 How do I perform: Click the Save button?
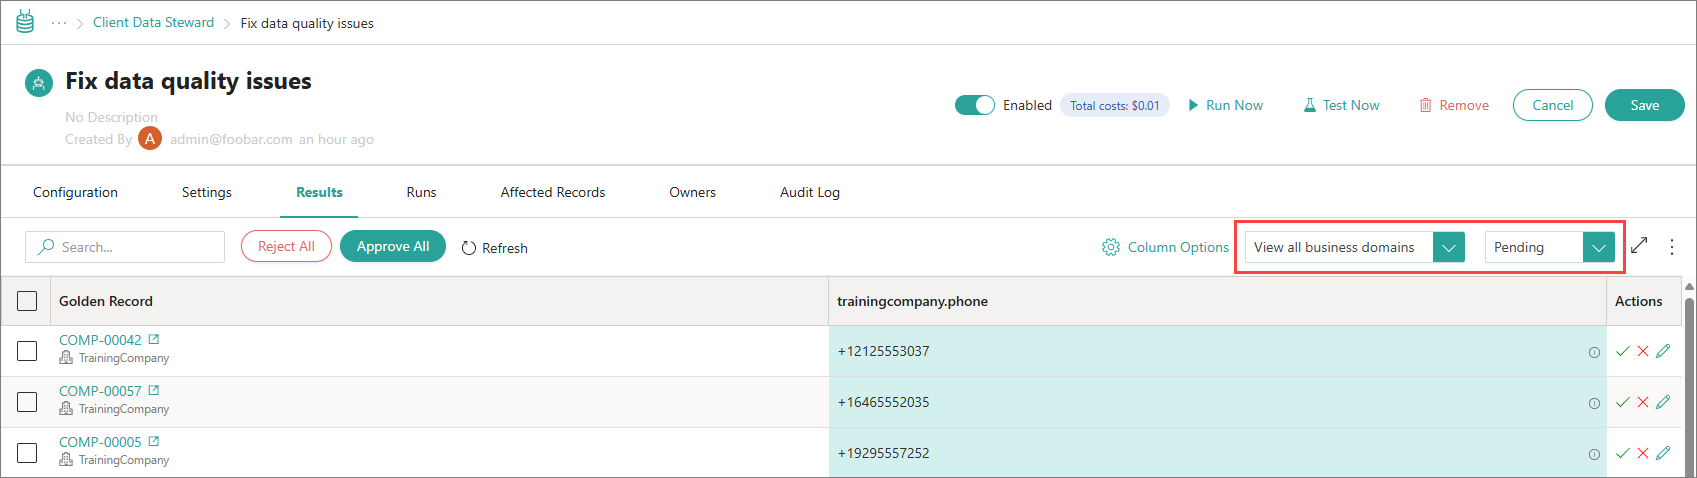pyautogui.click(x=1644, y=105)
